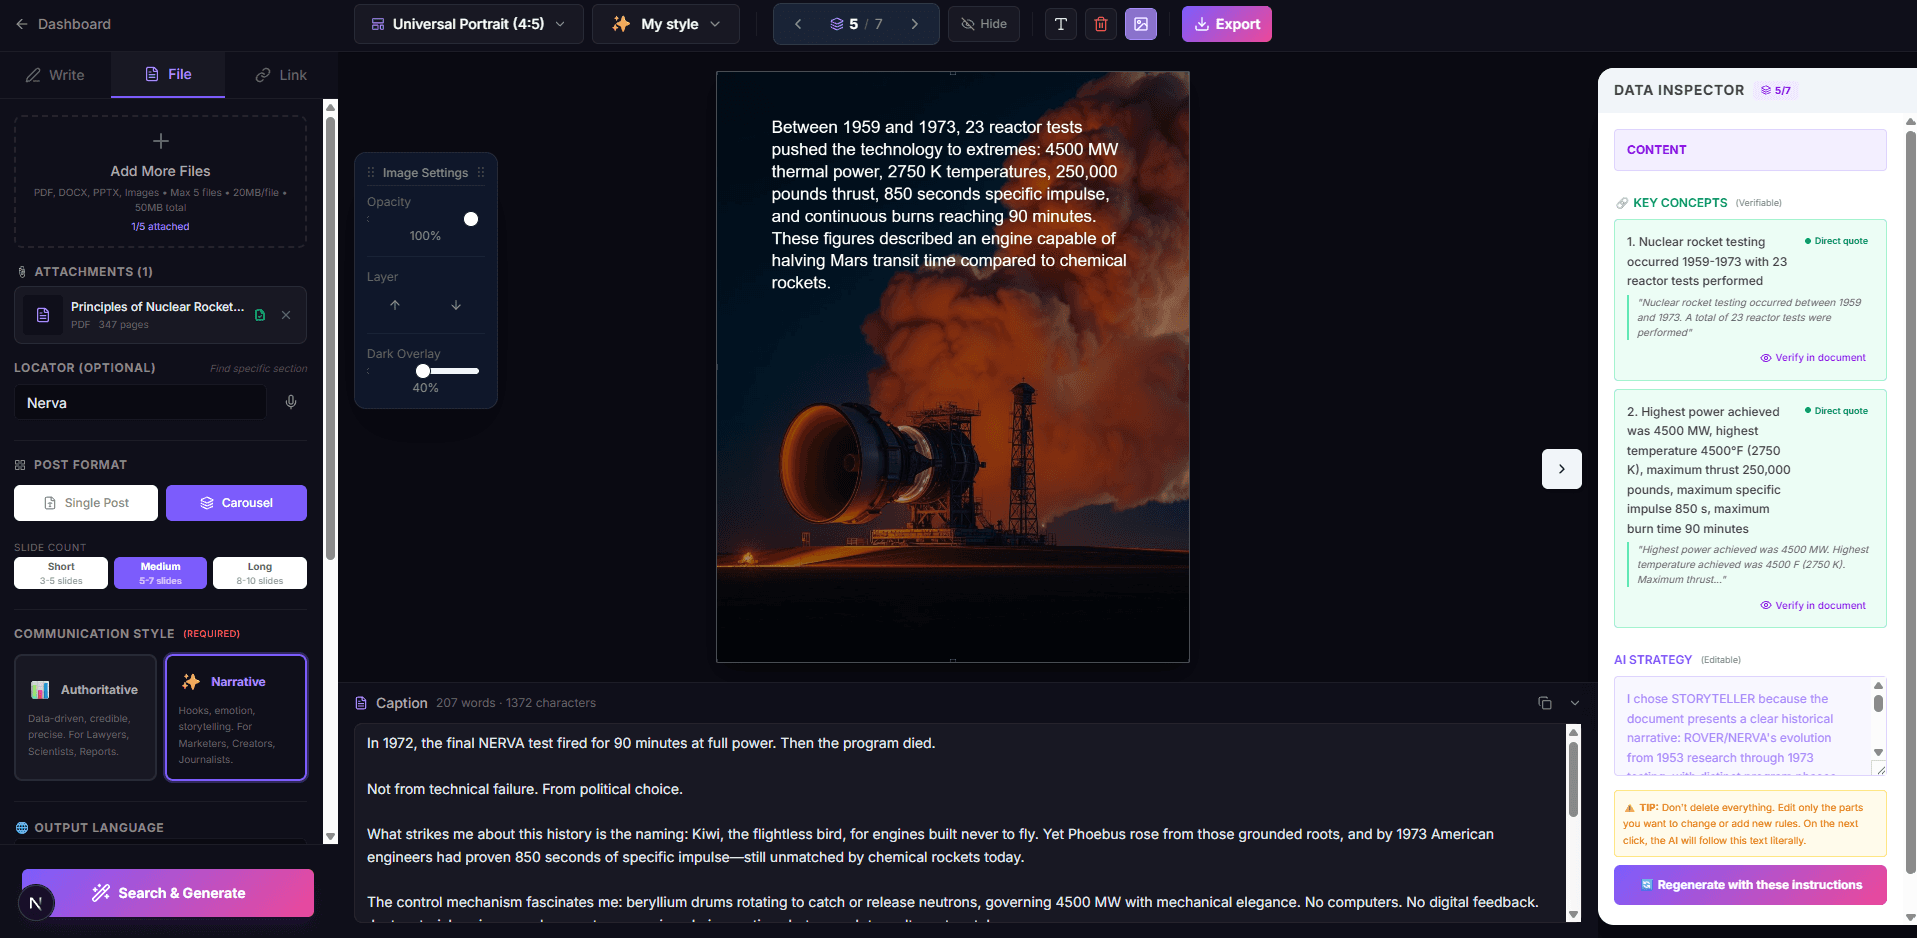Move the image layer up in Image Settings
1917x938 pixels.
pyautogui.click(x=395, y=305)
